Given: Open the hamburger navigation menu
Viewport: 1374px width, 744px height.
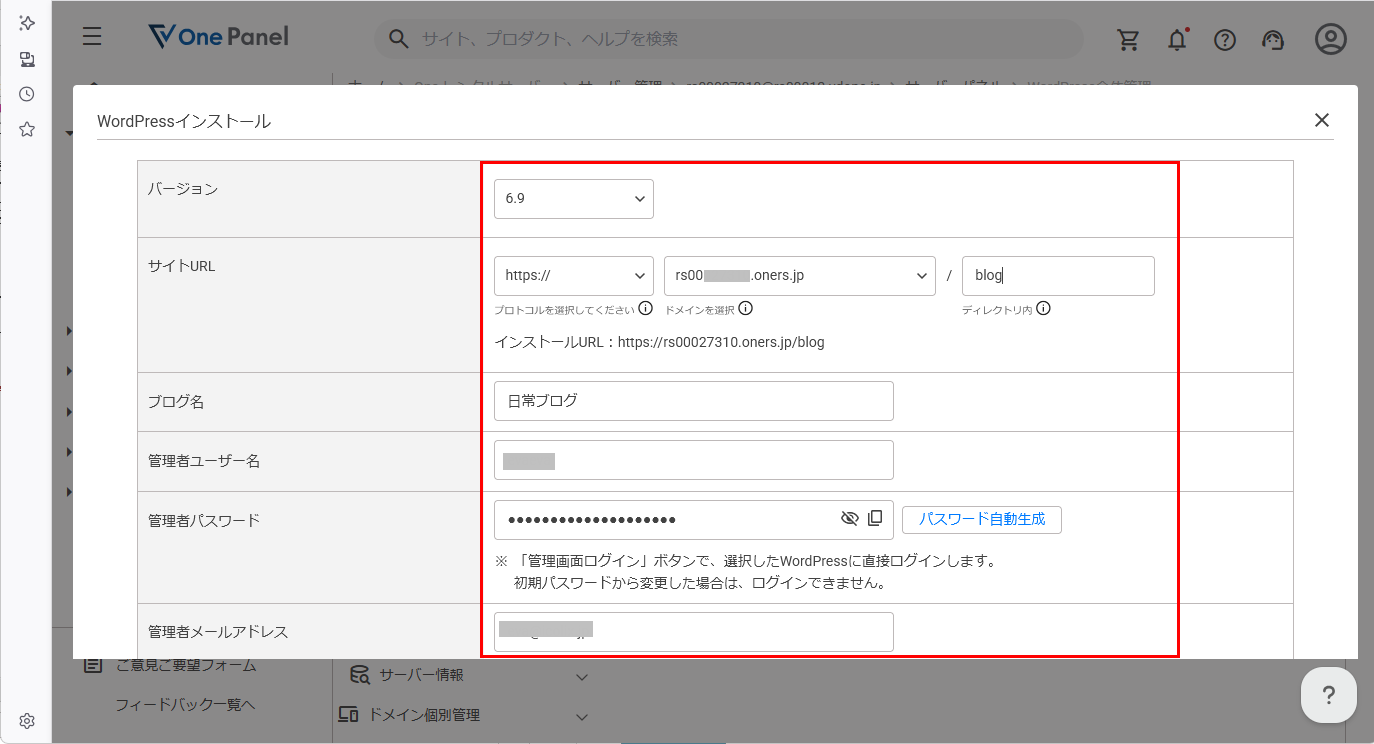Looking at the screenshot, I should coord(91,36).
